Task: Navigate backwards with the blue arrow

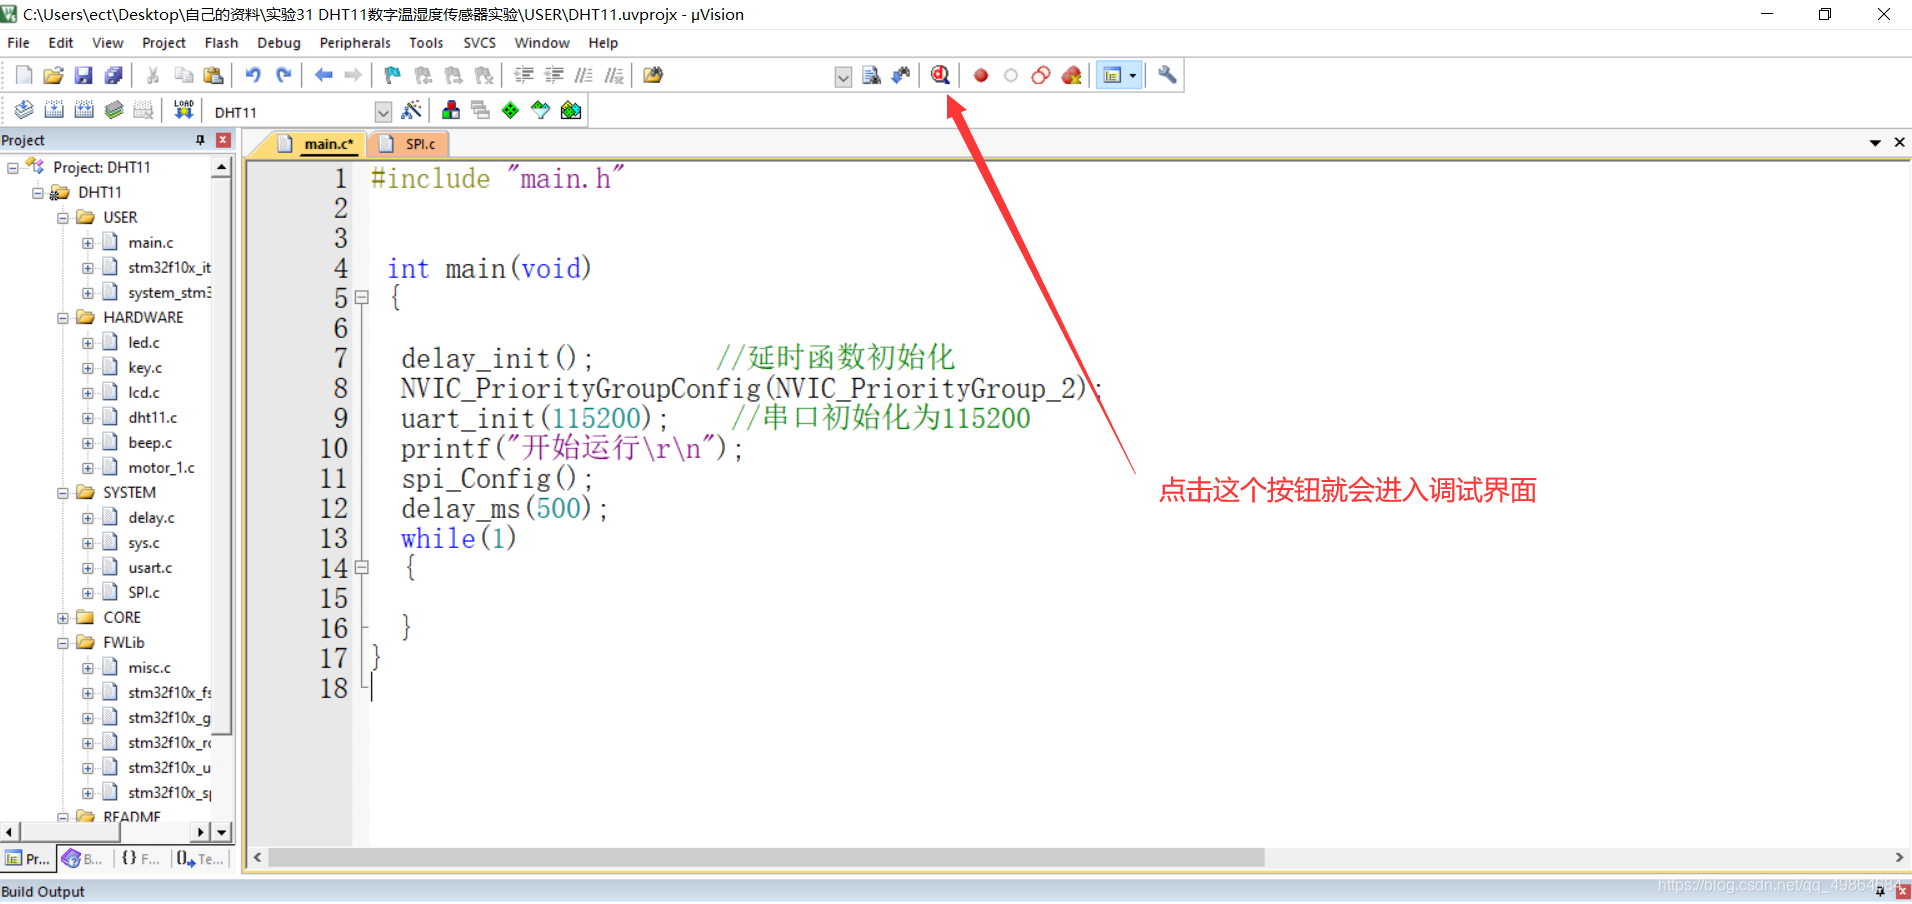Action: click(323, 75)
